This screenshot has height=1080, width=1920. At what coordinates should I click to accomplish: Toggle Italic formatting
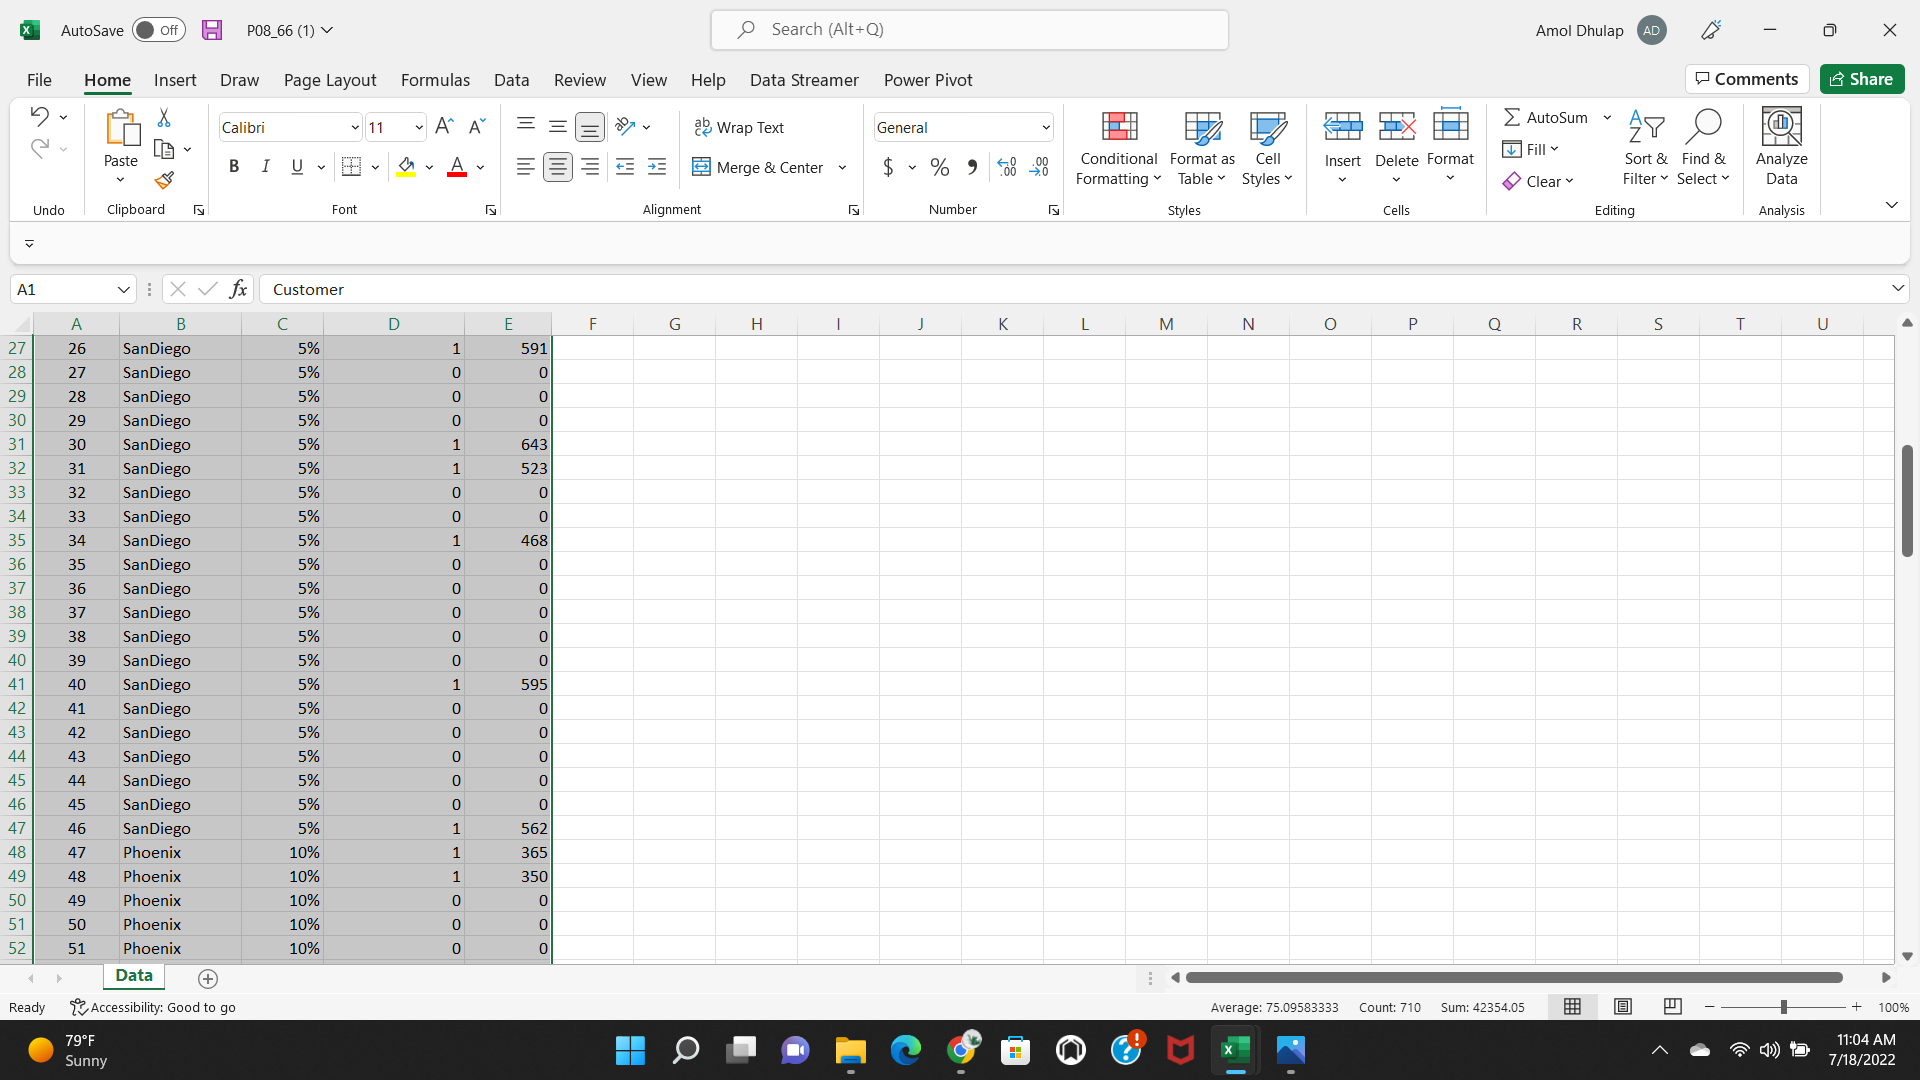[265, 167]
